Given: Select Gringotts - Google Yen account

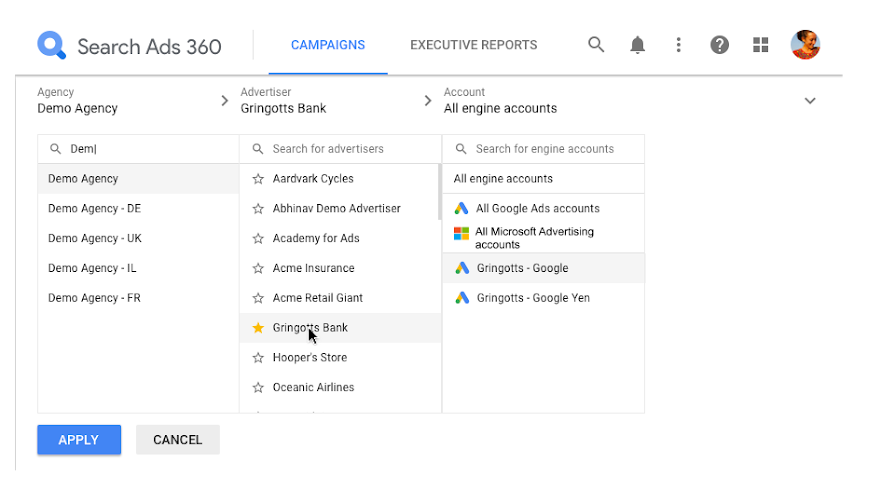Looking at the screenshot, I should pyautogui.click(x=543, y=297).
